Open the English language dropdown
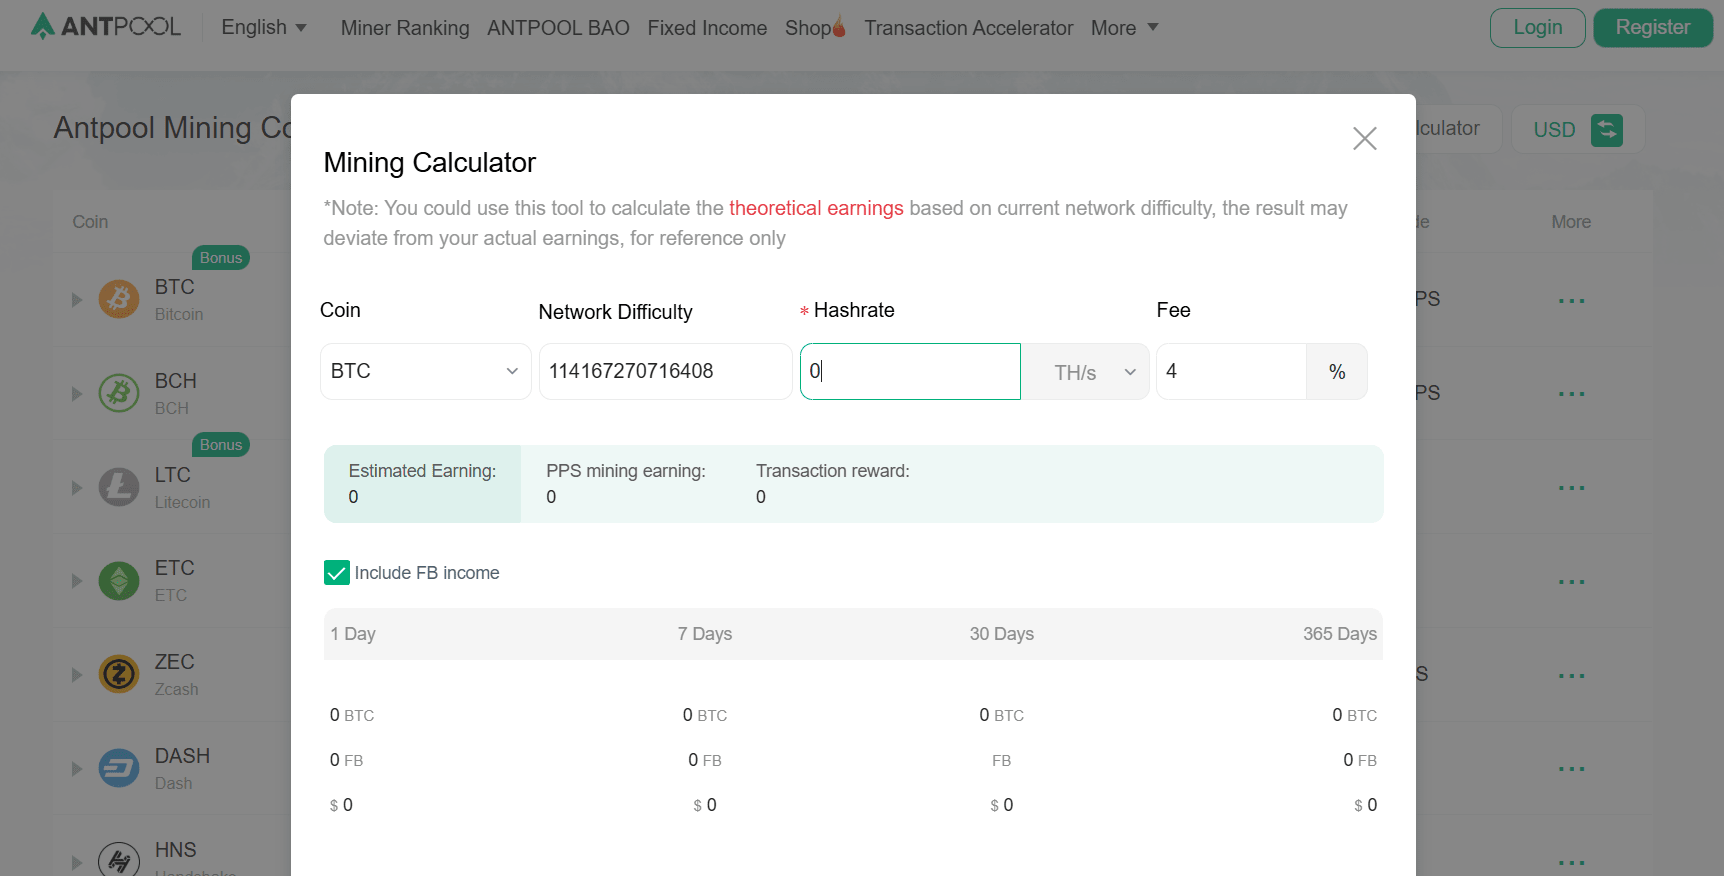The image size is (1724, 876). (264, 27)
